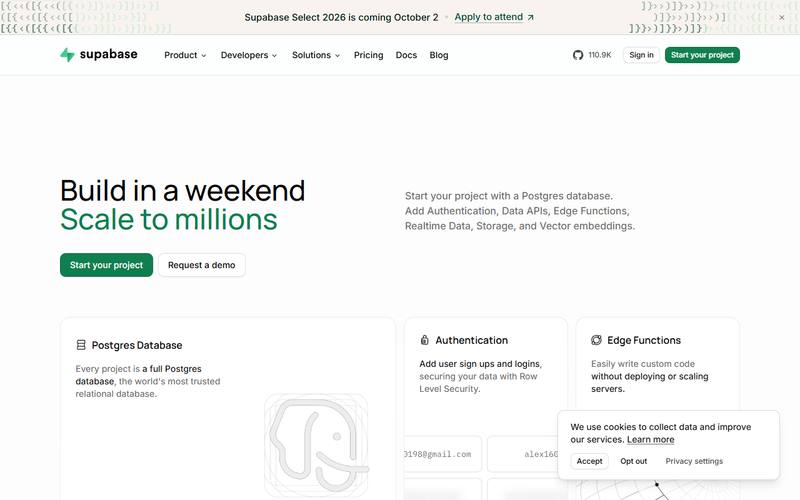This screenshot has width=800, height=500.
Task: Click the Edge Functions icon
Action: click(596, 340)
